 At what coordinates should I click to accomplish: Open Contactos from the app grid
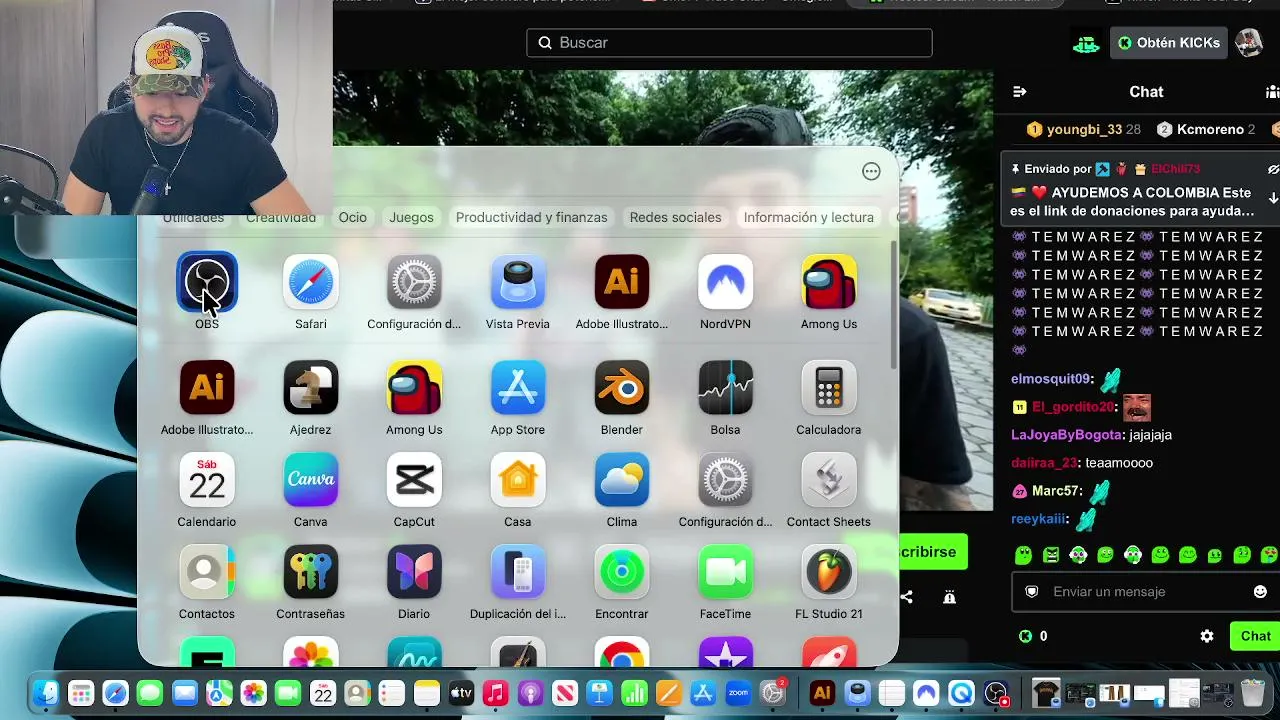[207, 572]
